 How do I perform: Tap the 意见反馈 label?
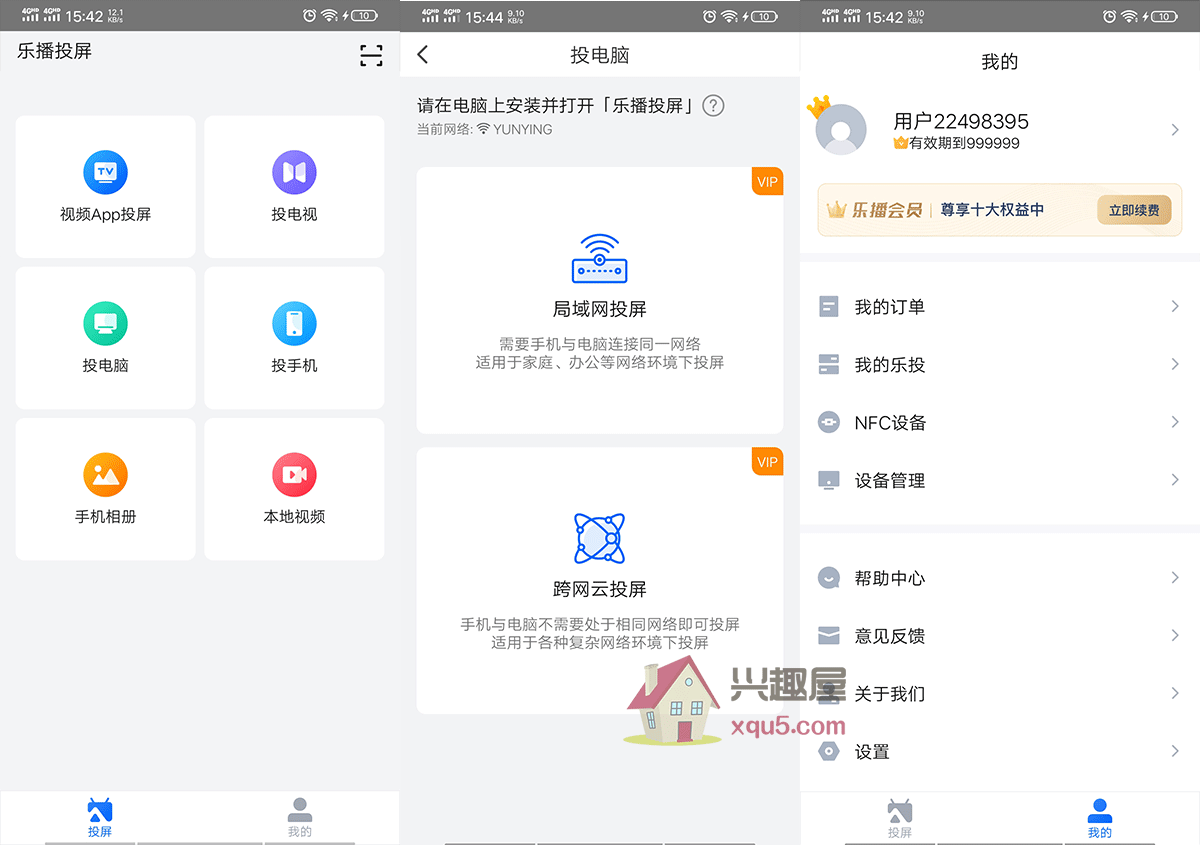pos(890,636)
